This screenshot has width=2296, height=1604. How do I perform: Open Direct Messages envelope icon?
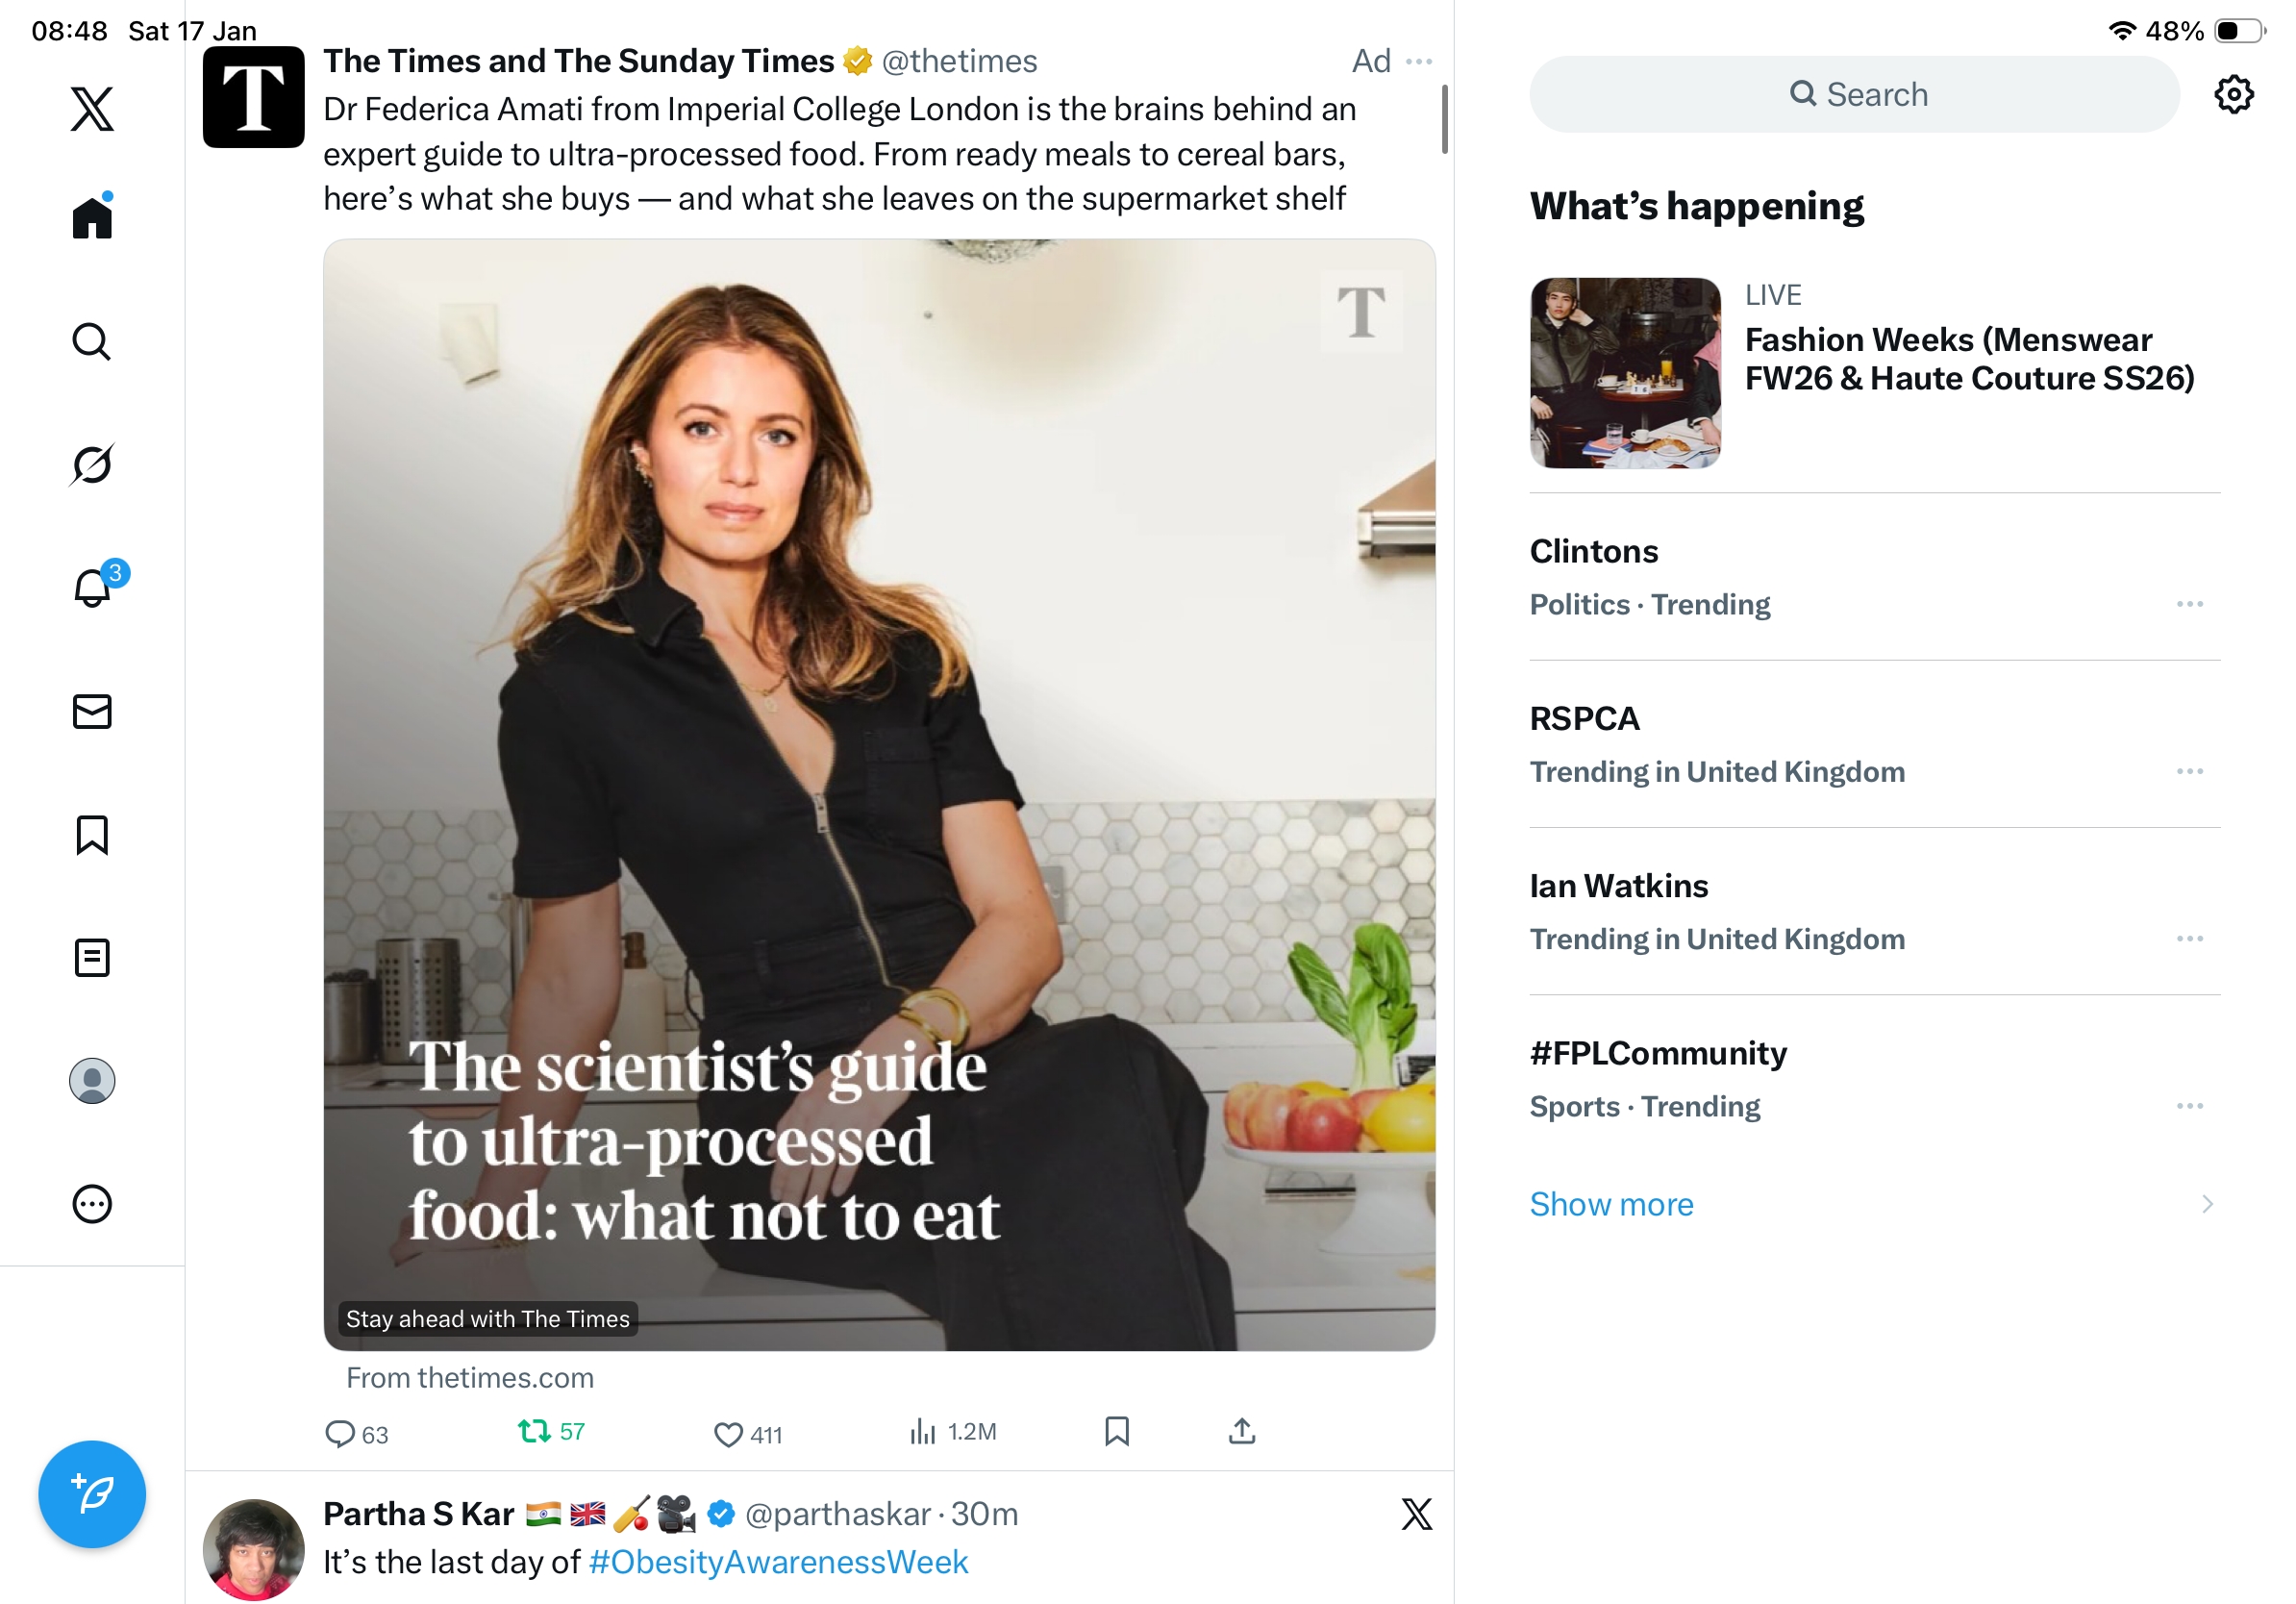92,712
